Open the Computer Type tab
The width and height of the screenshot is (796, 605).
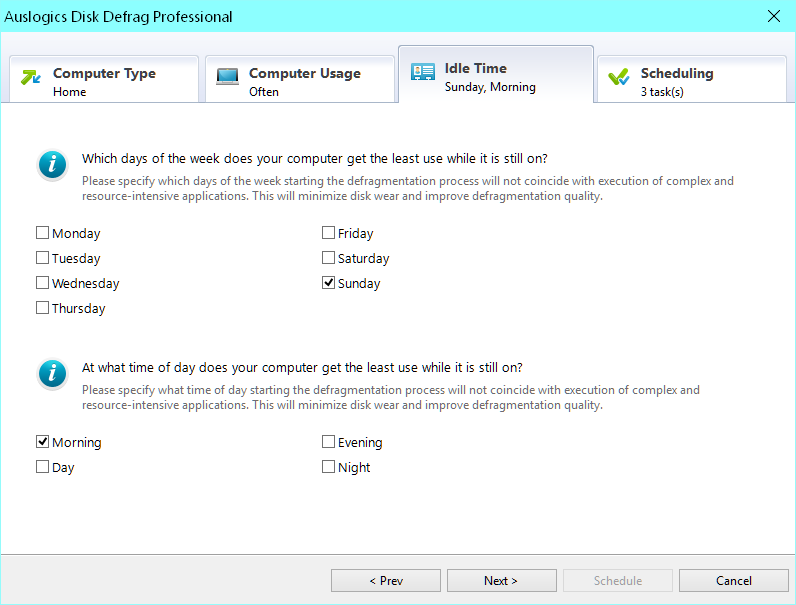(104, 79)
